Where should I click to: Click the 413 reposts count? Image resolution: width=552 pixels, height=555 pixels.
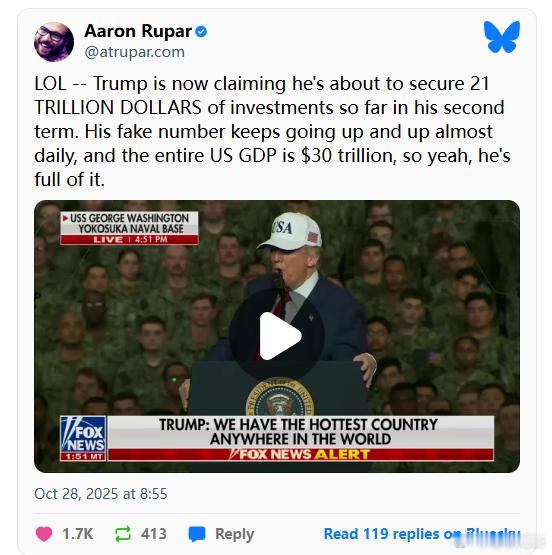tap(154, 534)
